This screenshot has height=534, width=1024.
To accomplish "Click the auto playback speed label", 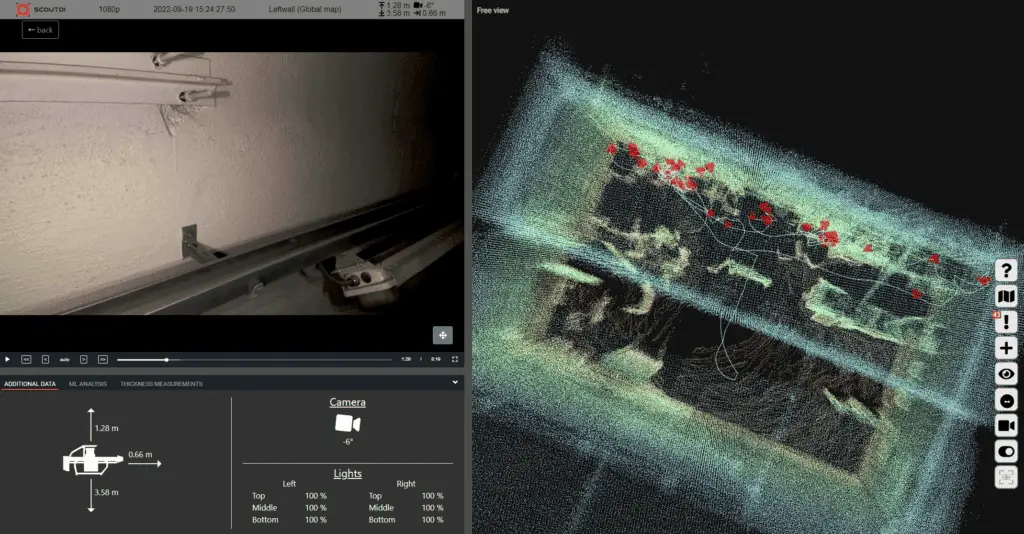I will tap(65, 360).
